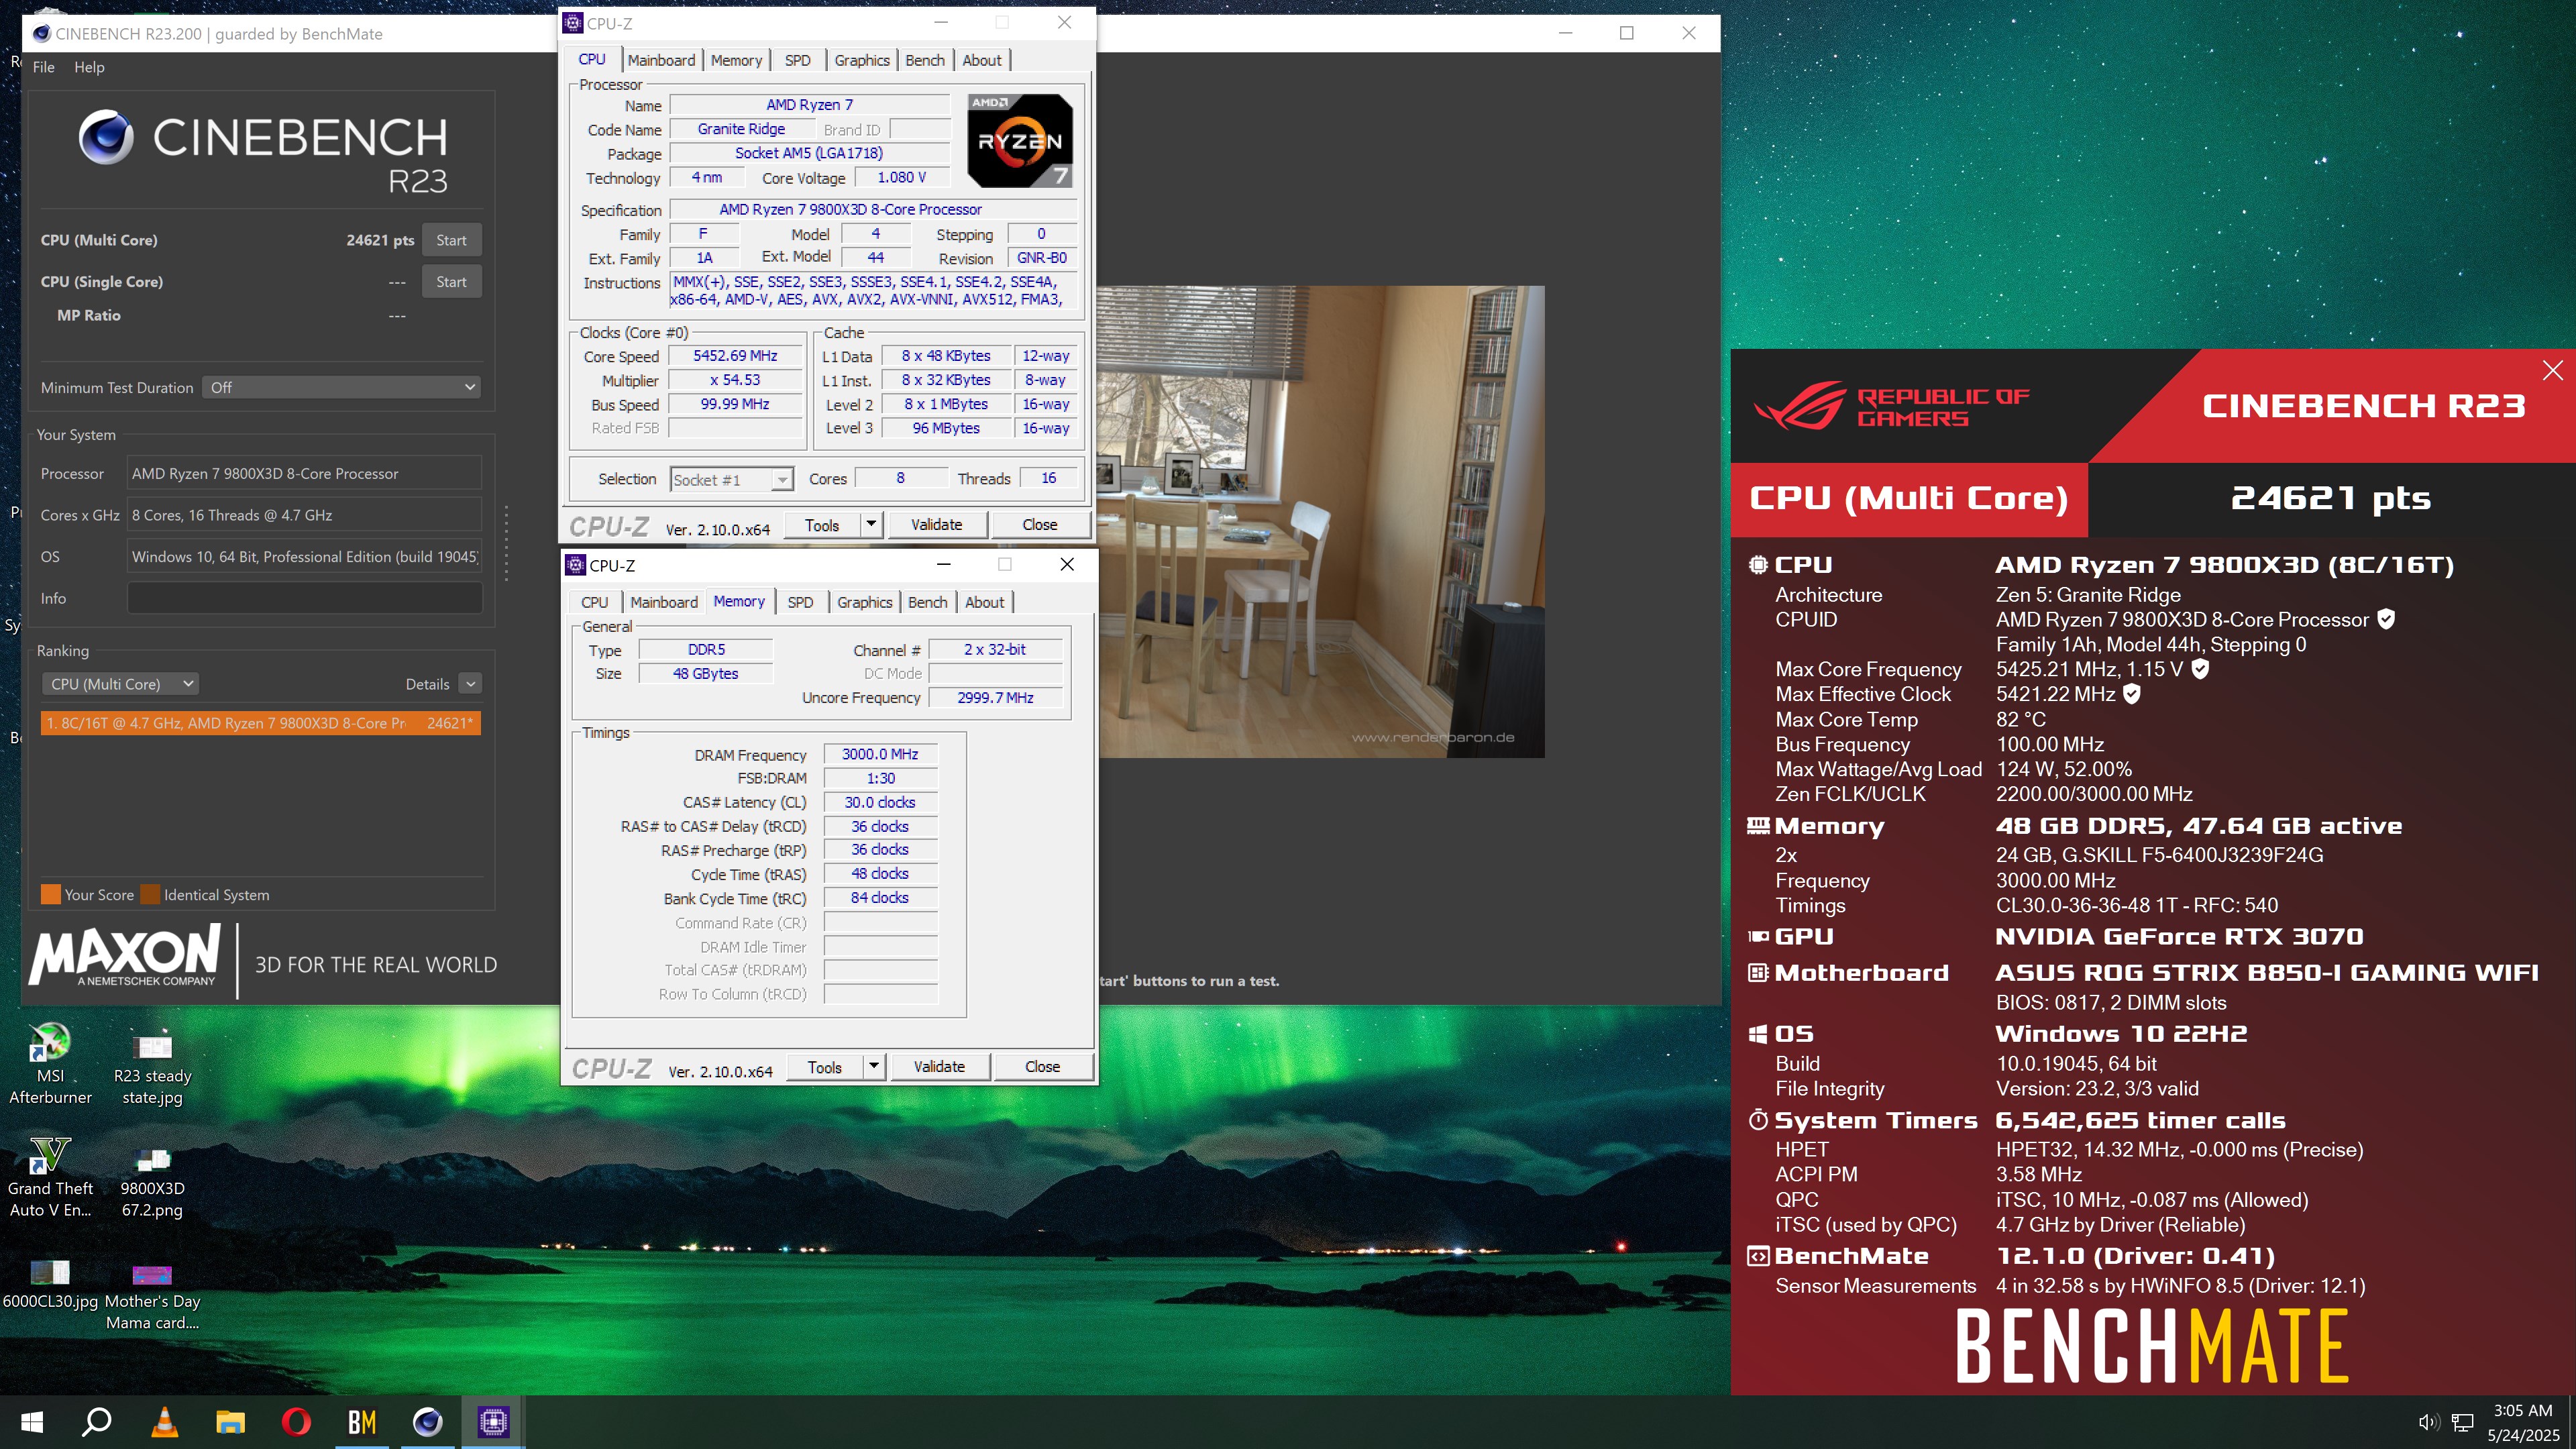
Task: Switch to SPD tab in upper CPU-Z
Action: tap(798, 60)
